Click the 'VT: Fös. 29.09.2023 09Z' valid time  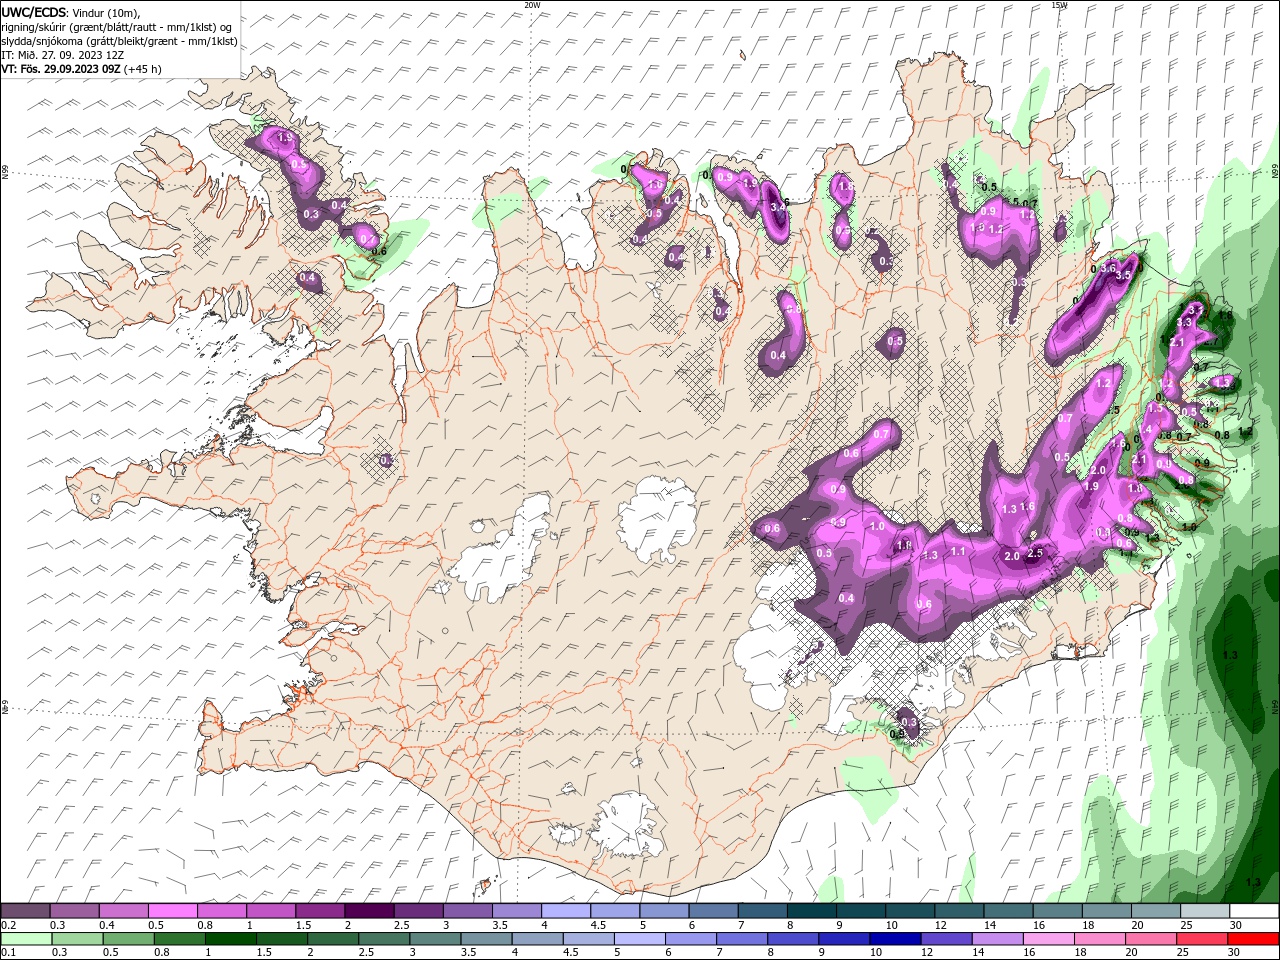click(61, 69)
